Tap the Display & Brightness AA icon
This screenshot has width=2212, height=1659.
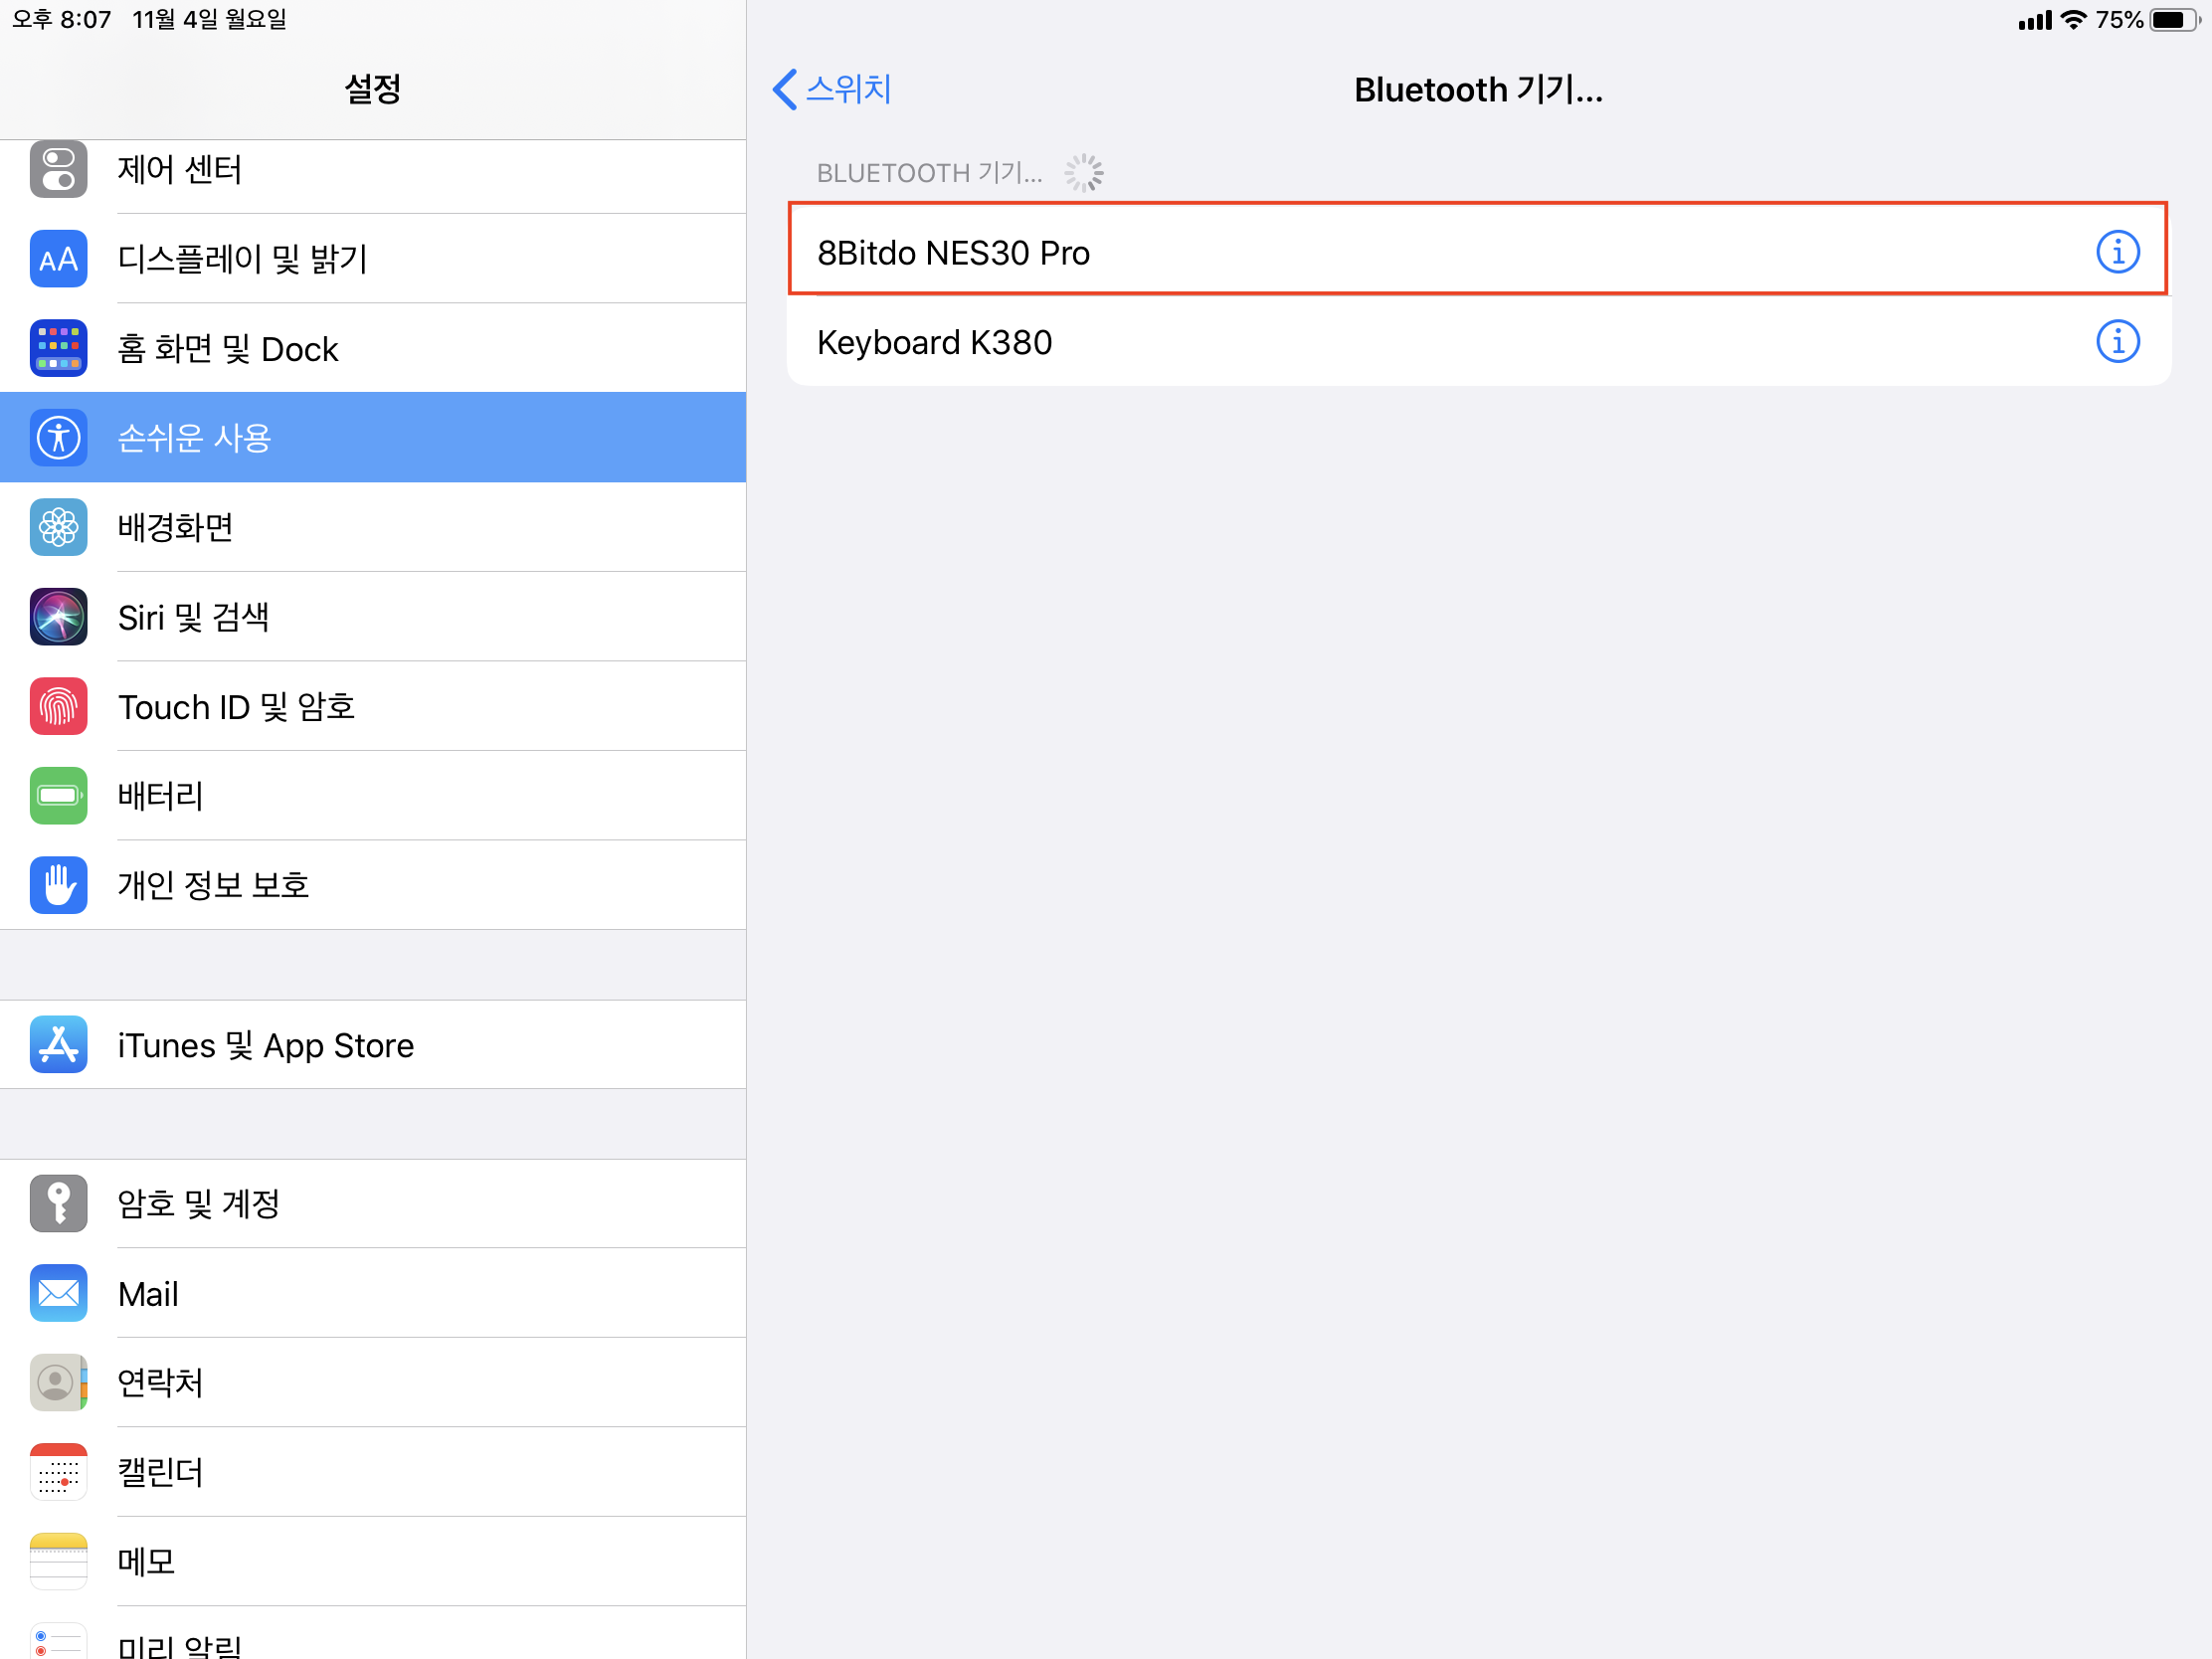pos(58,259)
